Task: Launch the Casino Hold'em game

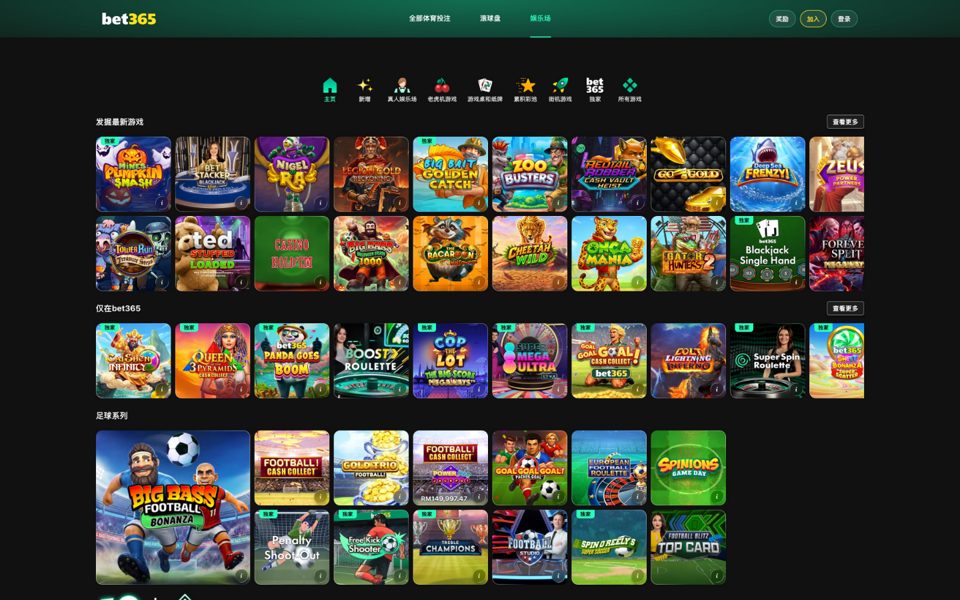Action: [x=292, y=253]
